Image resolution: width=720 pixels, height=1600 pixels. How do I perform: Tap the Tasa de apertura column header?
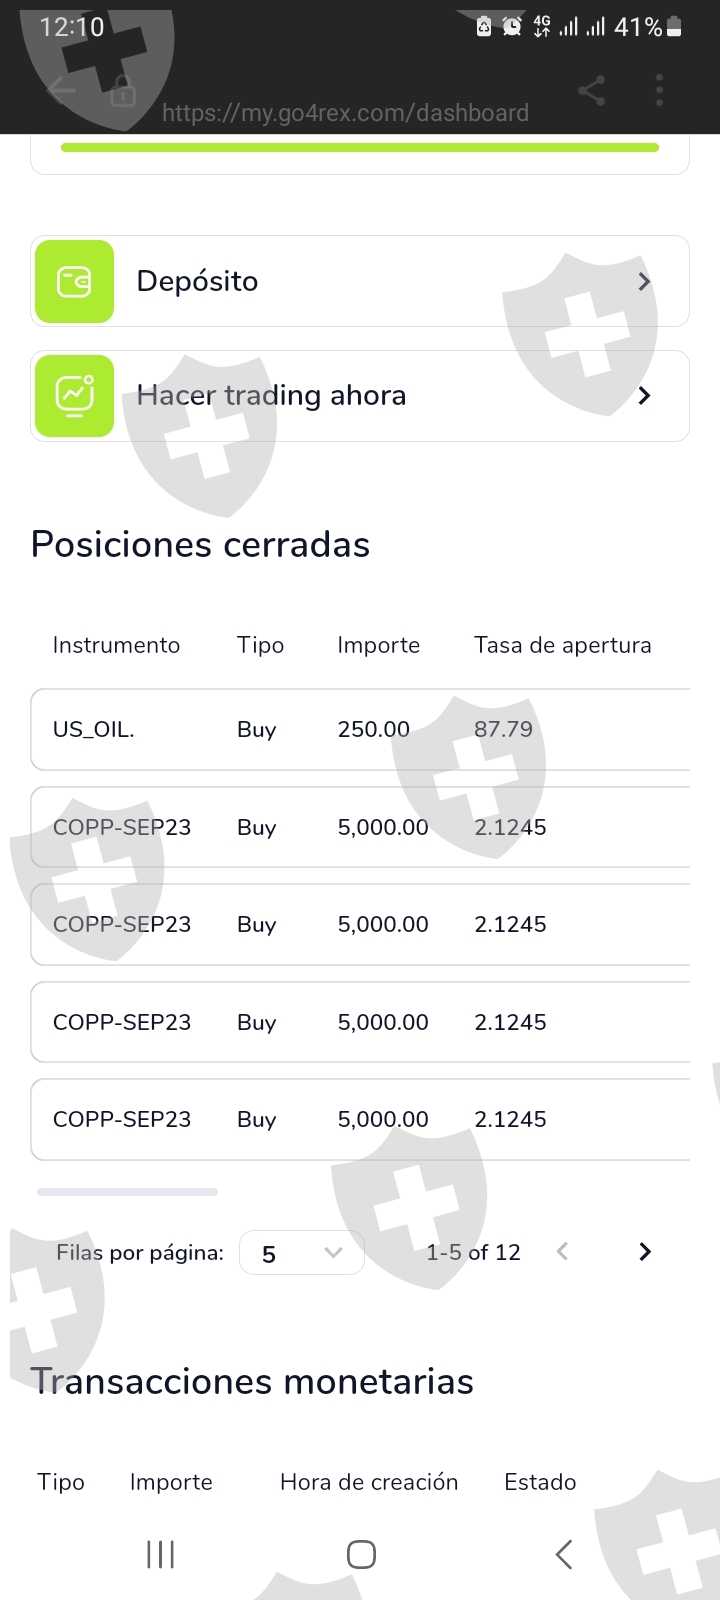[562, 645]
